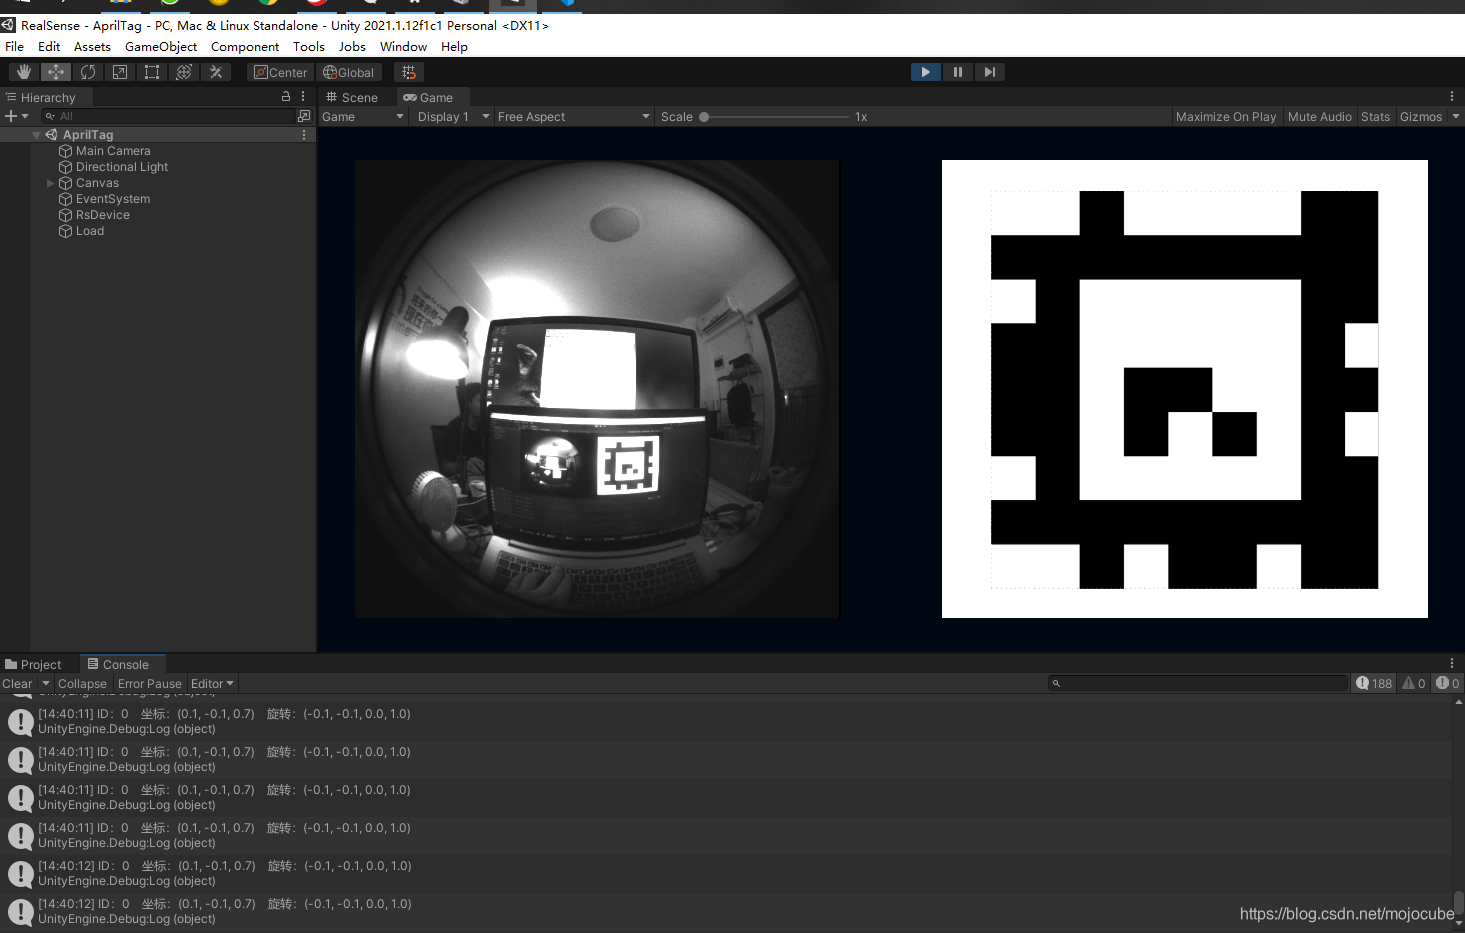1465x933 pixels.
Task: Click the Hierarchy search by type icon
Action: coord(304,116)
